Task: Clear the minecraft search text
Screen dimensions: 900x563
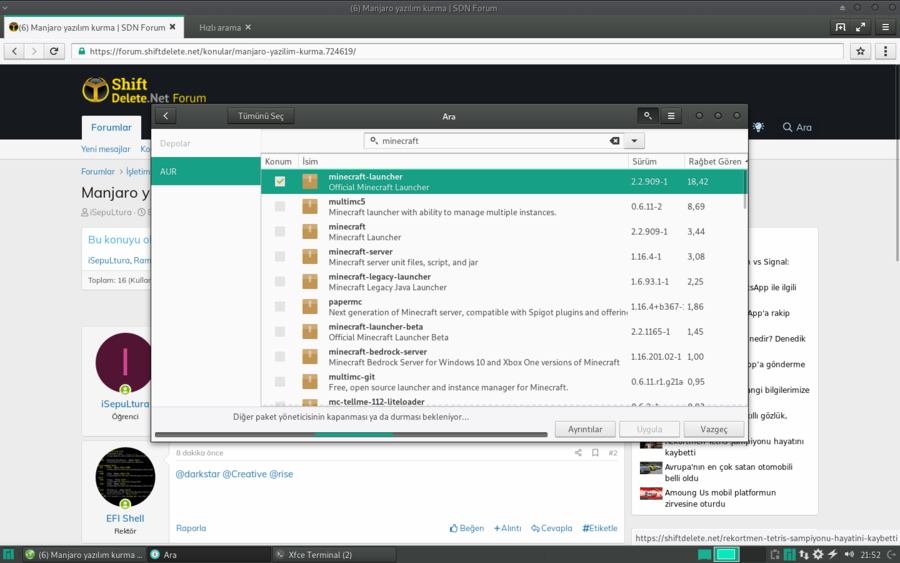Action: coord(614,141)
